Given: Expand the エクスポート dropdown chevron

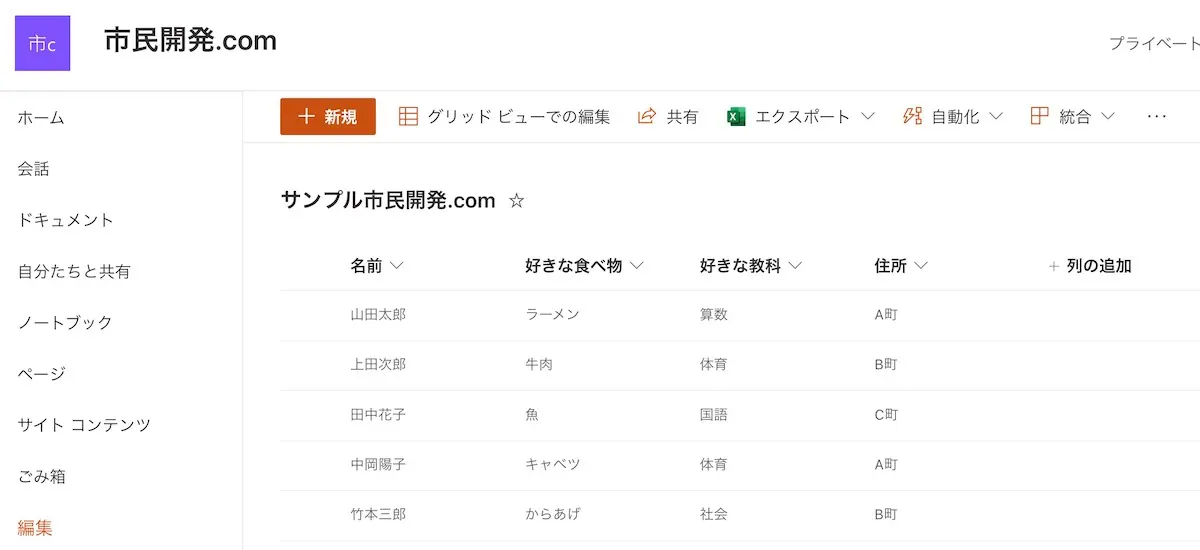Looking at the screenshot, I should 867,116.
